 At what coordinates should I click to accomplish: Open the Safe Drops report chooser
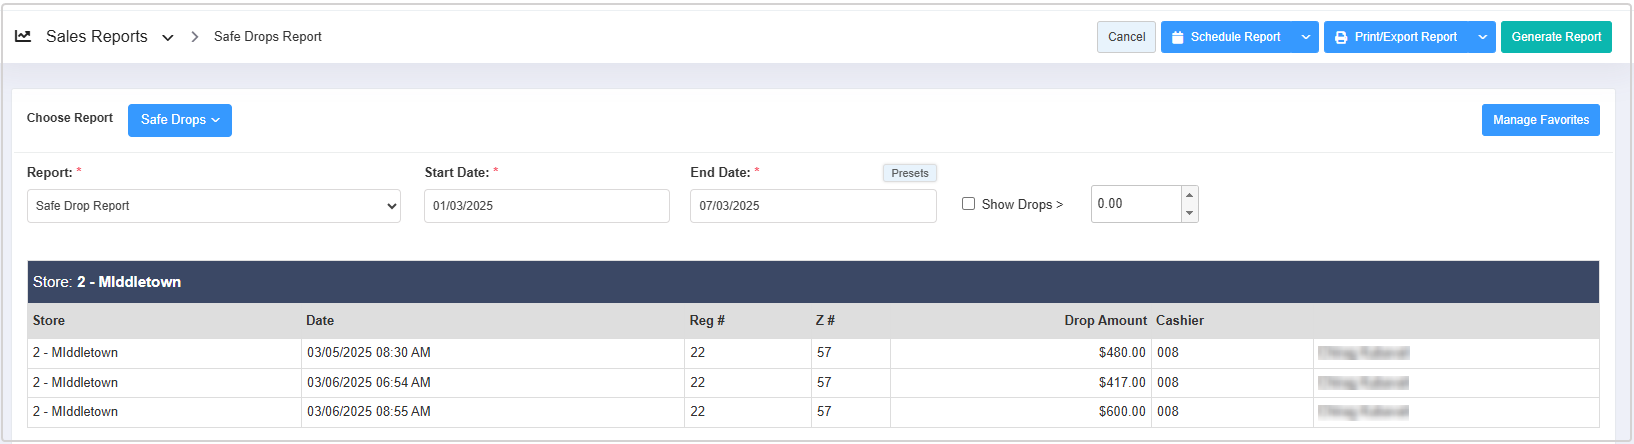pyautogui.click(x=180, y=120)
